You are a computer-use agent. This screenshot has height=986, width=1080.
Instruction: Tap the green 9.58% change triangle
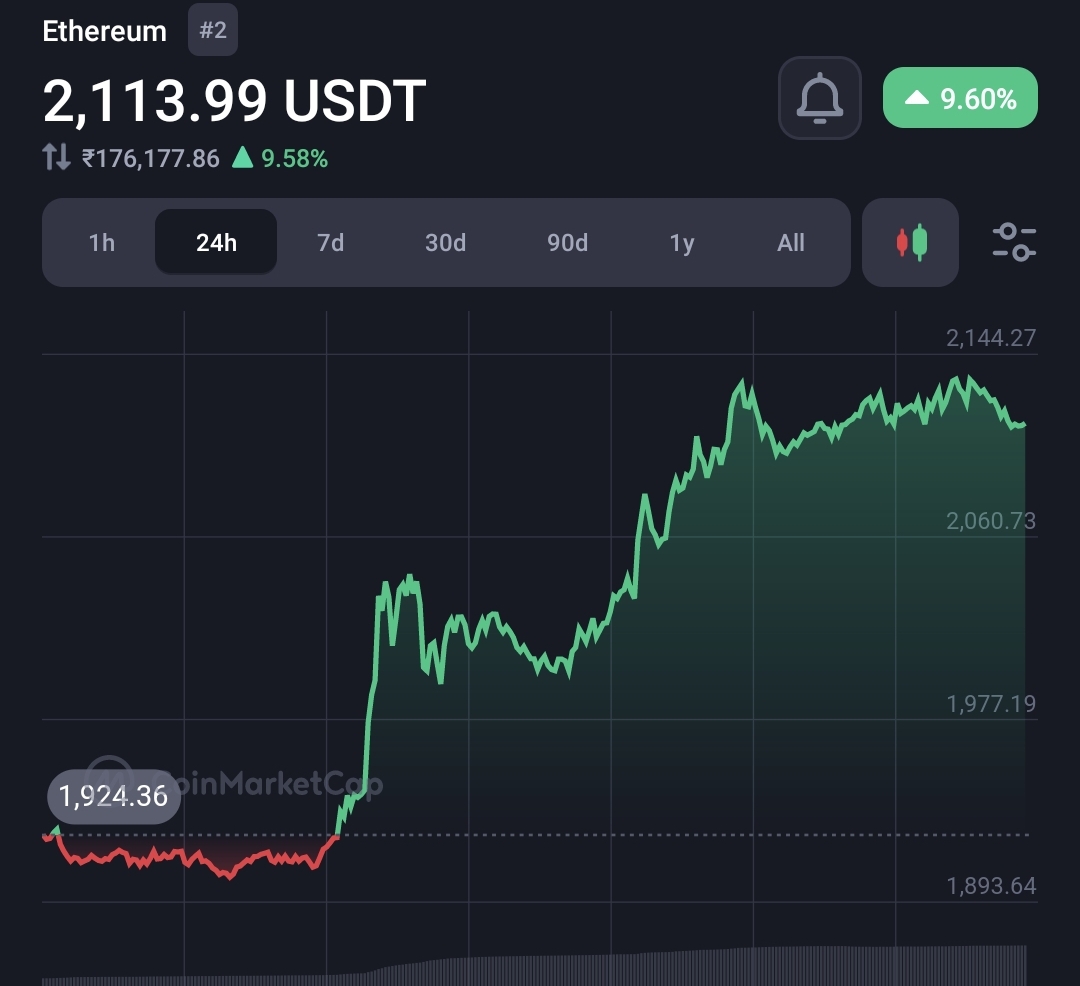[x=242, y=157]
